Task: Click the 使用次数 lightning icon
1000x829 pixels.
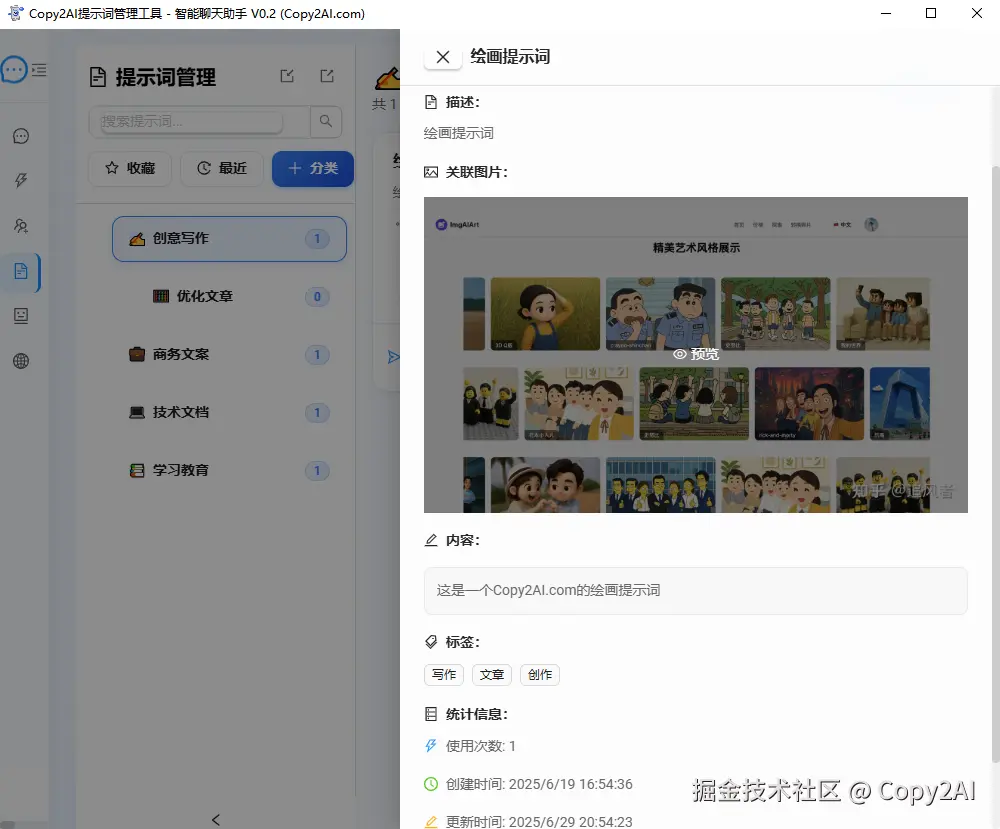Action: click(x=431, y=745)
